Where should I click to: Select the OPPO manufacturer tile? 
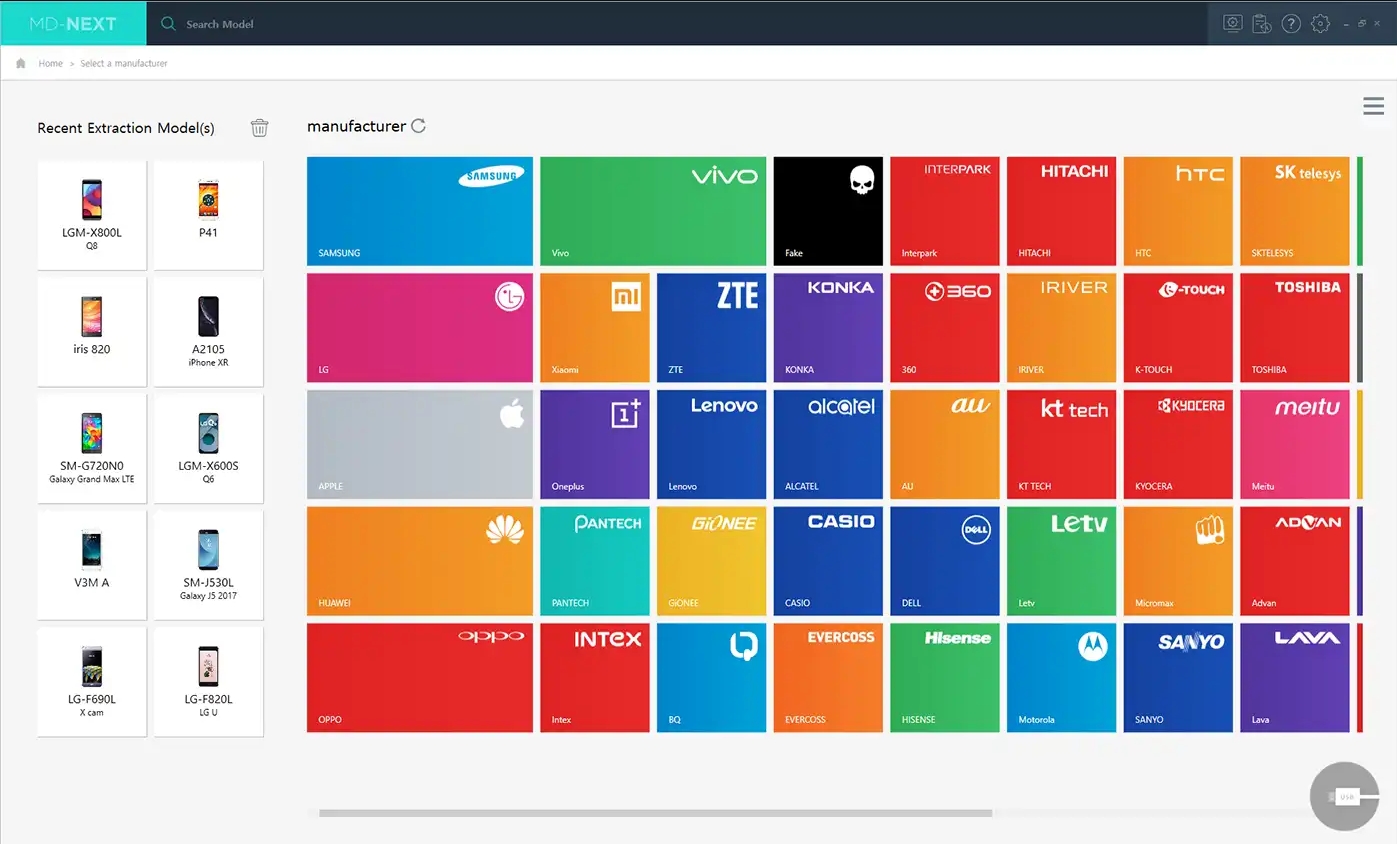coord(419,678)
